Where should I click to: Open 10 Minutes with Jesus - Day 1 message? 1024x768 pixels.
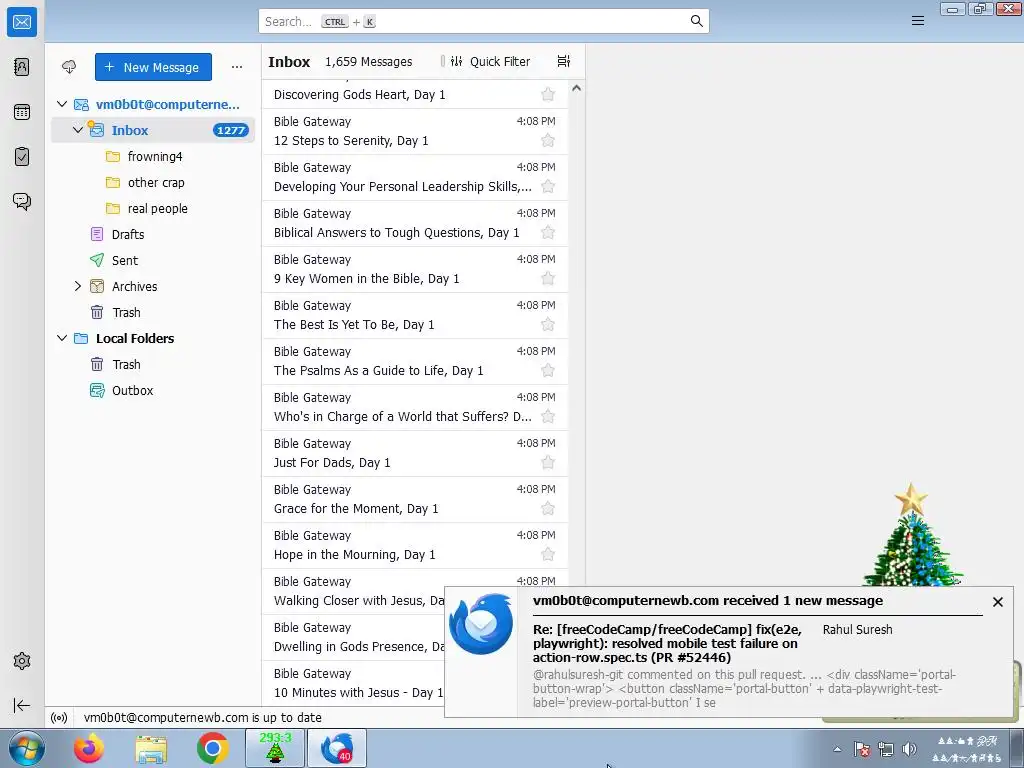click(x=353, y=683)
